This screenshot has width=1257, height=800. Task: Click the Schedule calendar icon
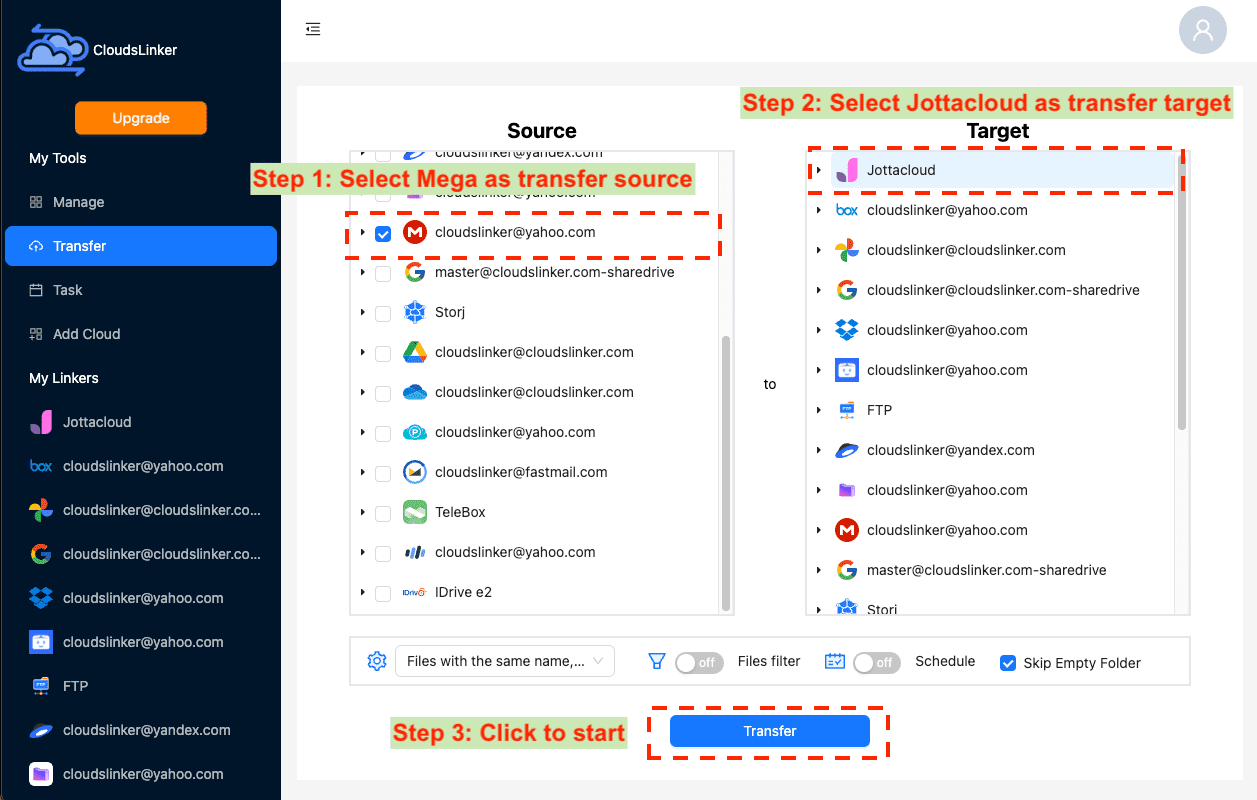point(835,661)
